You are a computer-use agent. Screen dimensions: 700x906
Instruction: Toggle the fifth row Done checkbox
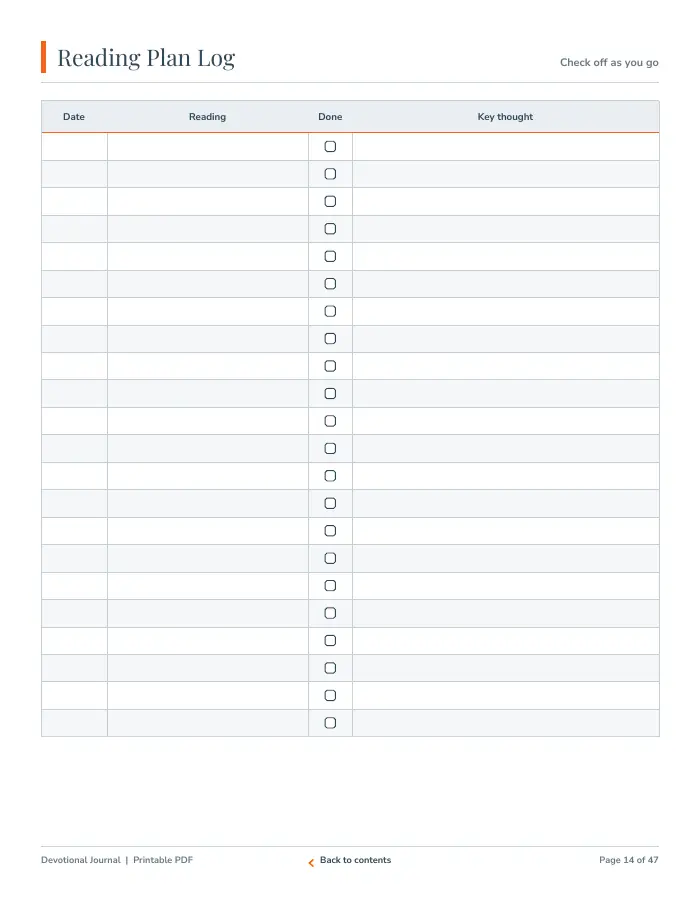click(330, 257)
